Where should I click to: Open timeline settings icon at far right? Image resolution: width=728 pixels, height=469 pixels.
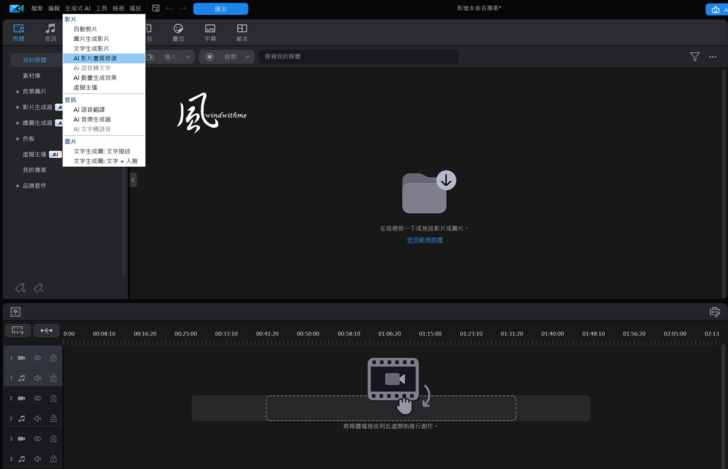click(714, 312)
